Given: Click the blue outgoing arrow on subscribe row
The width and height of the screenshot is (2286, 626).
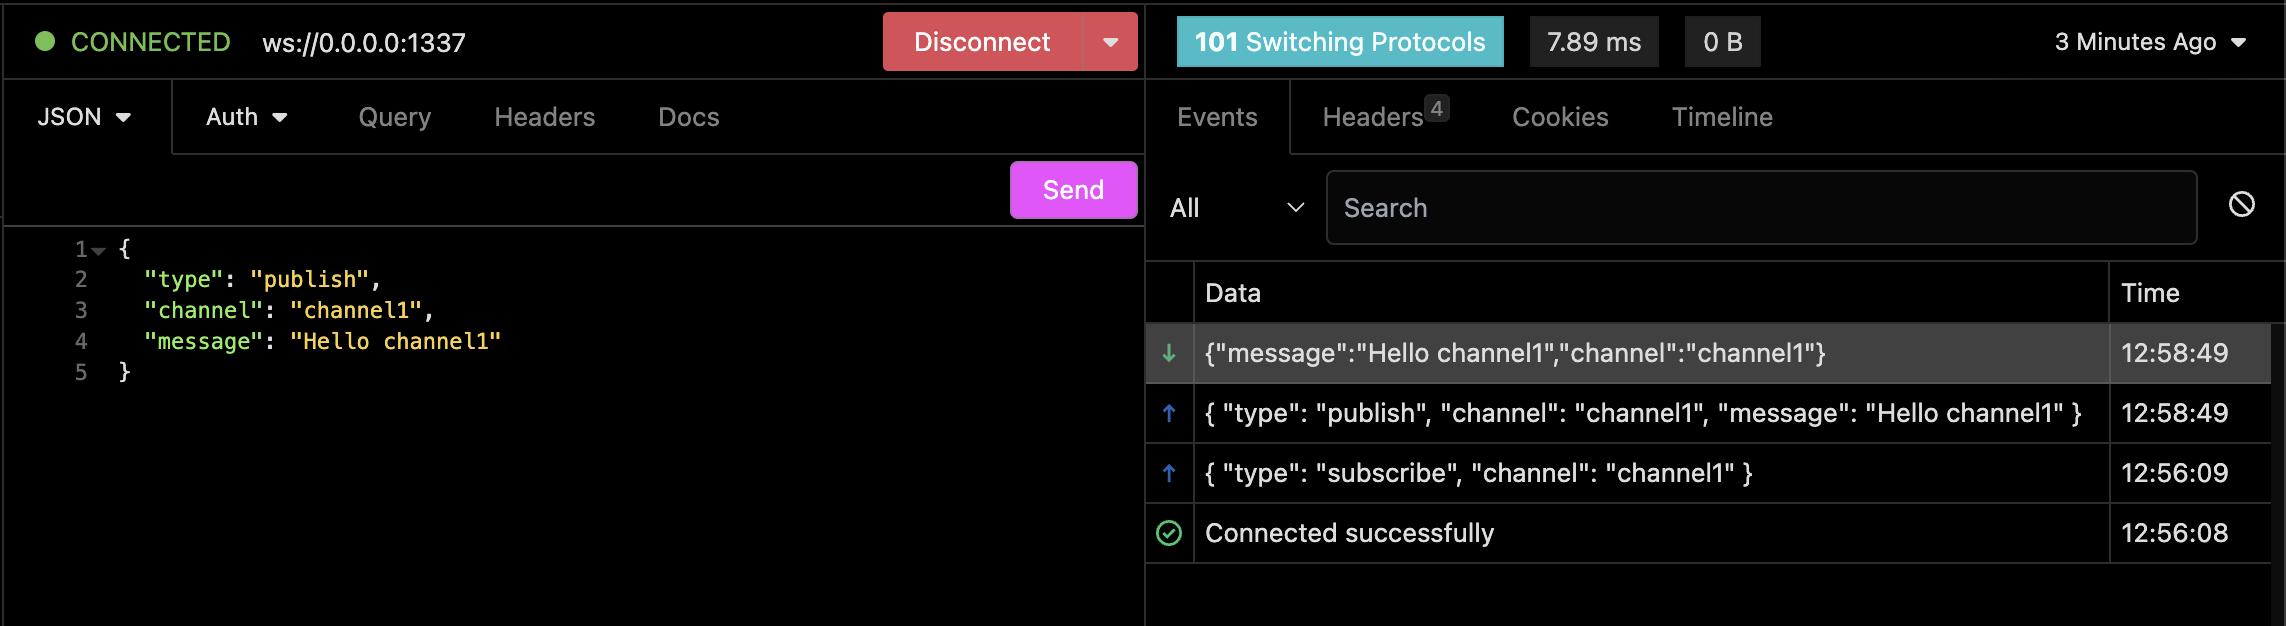Looking at the screenshot, I should point(1169,473).
